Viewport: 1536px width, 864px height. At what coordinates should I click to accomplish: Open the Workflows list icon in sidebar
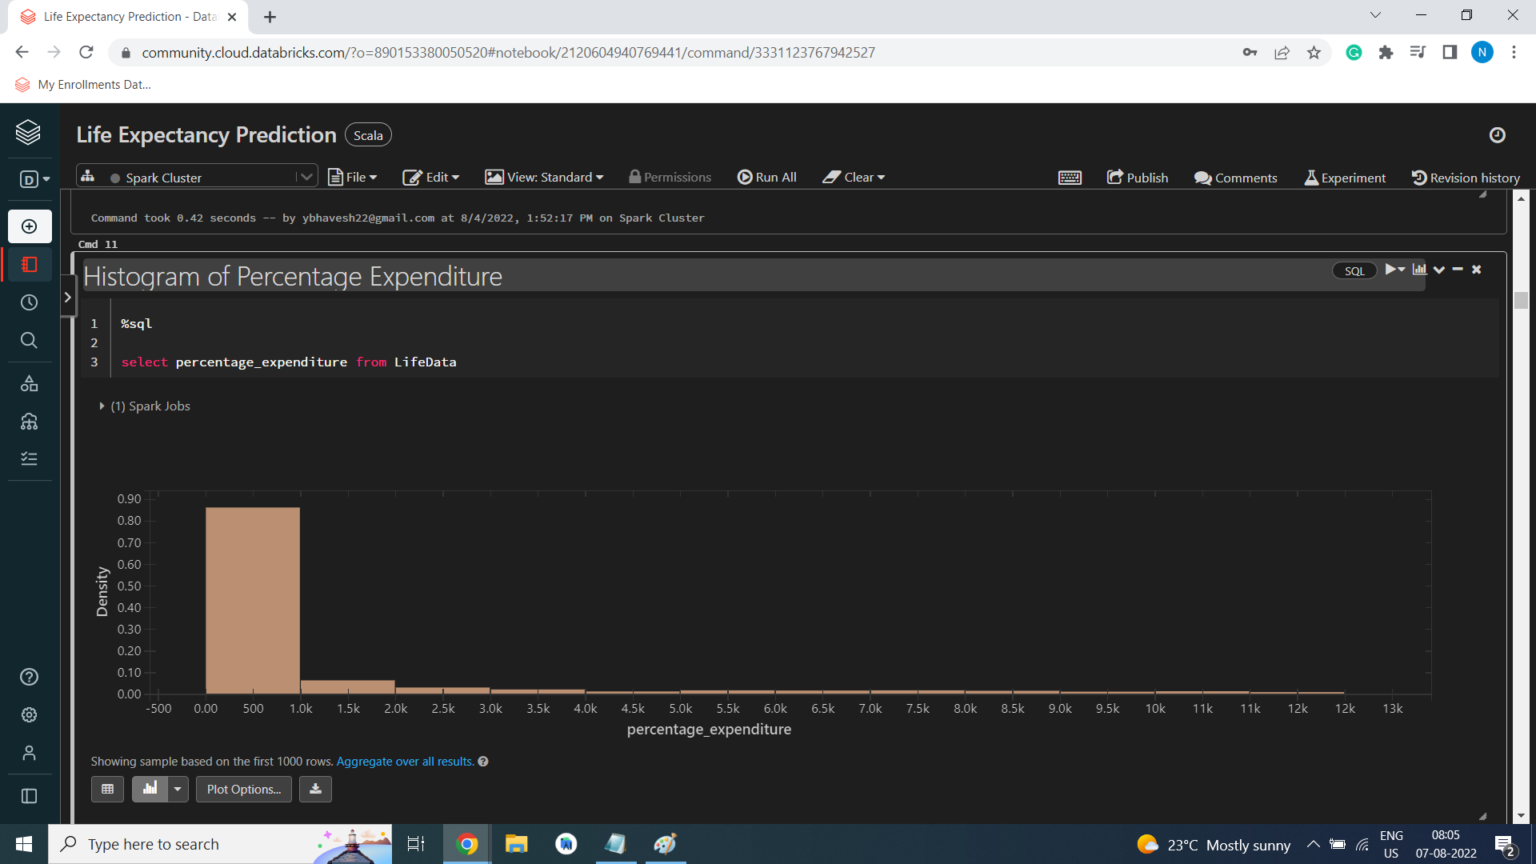(29, 458)
